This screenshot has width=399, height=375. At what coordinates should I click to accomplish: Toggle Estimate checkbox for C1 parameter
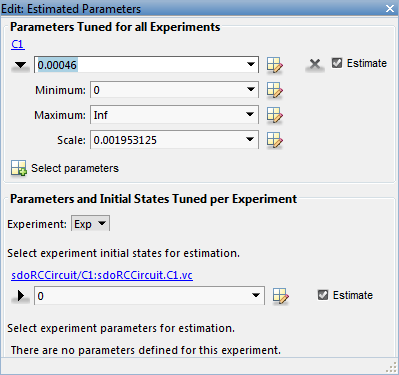(337, 63)
